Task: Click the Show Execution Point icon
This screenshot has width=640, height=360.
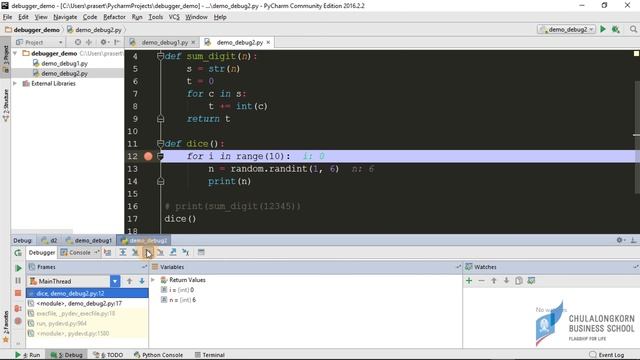Action: click(108, 253)
